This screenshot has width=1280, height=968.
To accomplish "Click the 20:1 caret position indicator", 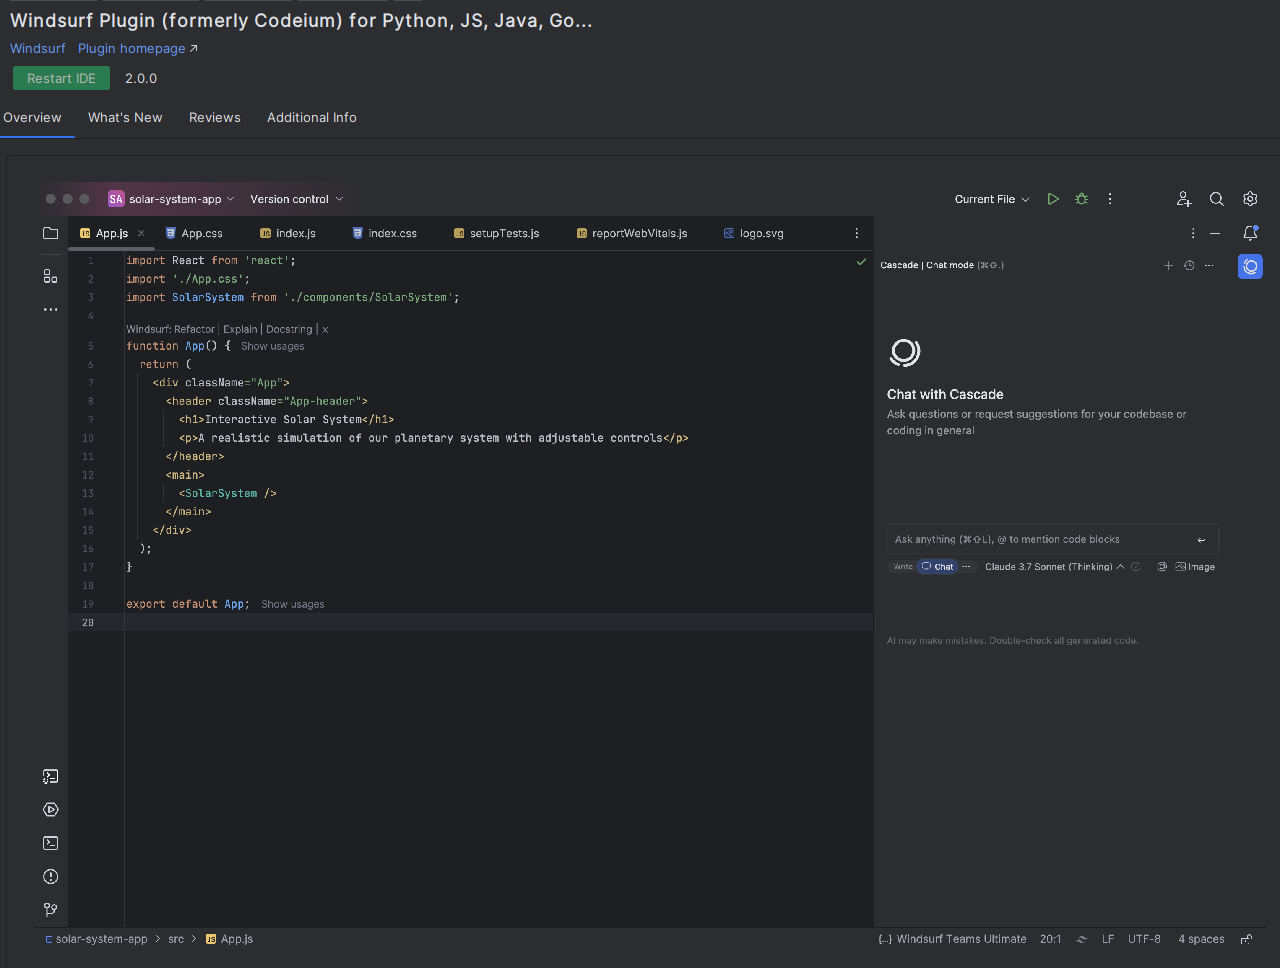I will (x=1050, y=940).
